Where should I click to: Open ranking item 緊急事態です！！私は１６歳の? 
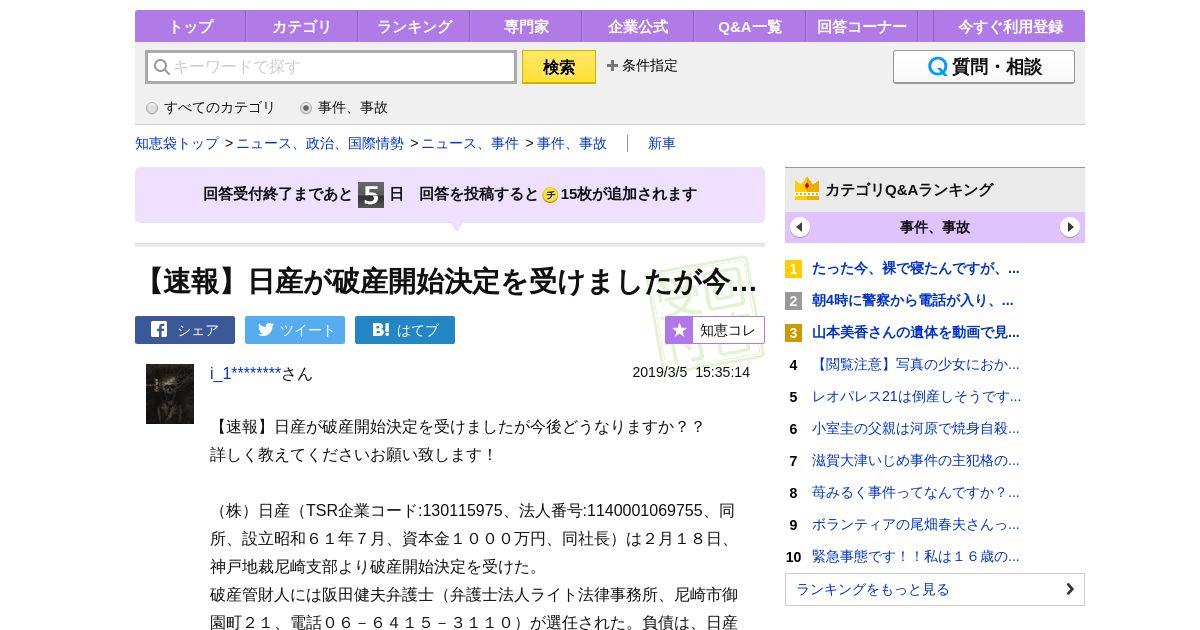tap(916, 556)
